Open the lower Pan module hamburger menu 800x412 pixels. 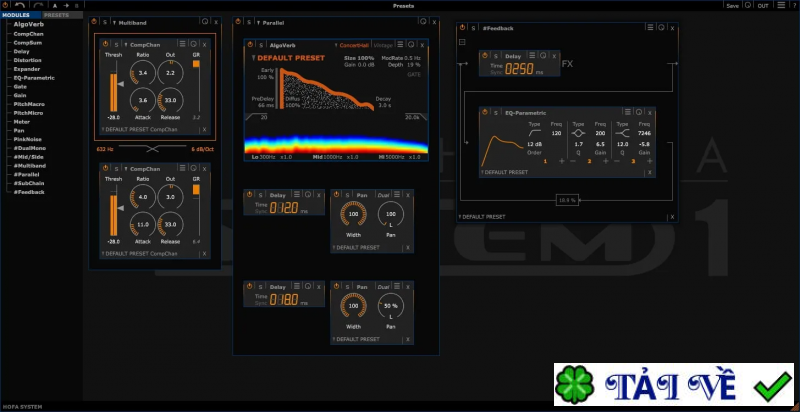click(396, 287)
